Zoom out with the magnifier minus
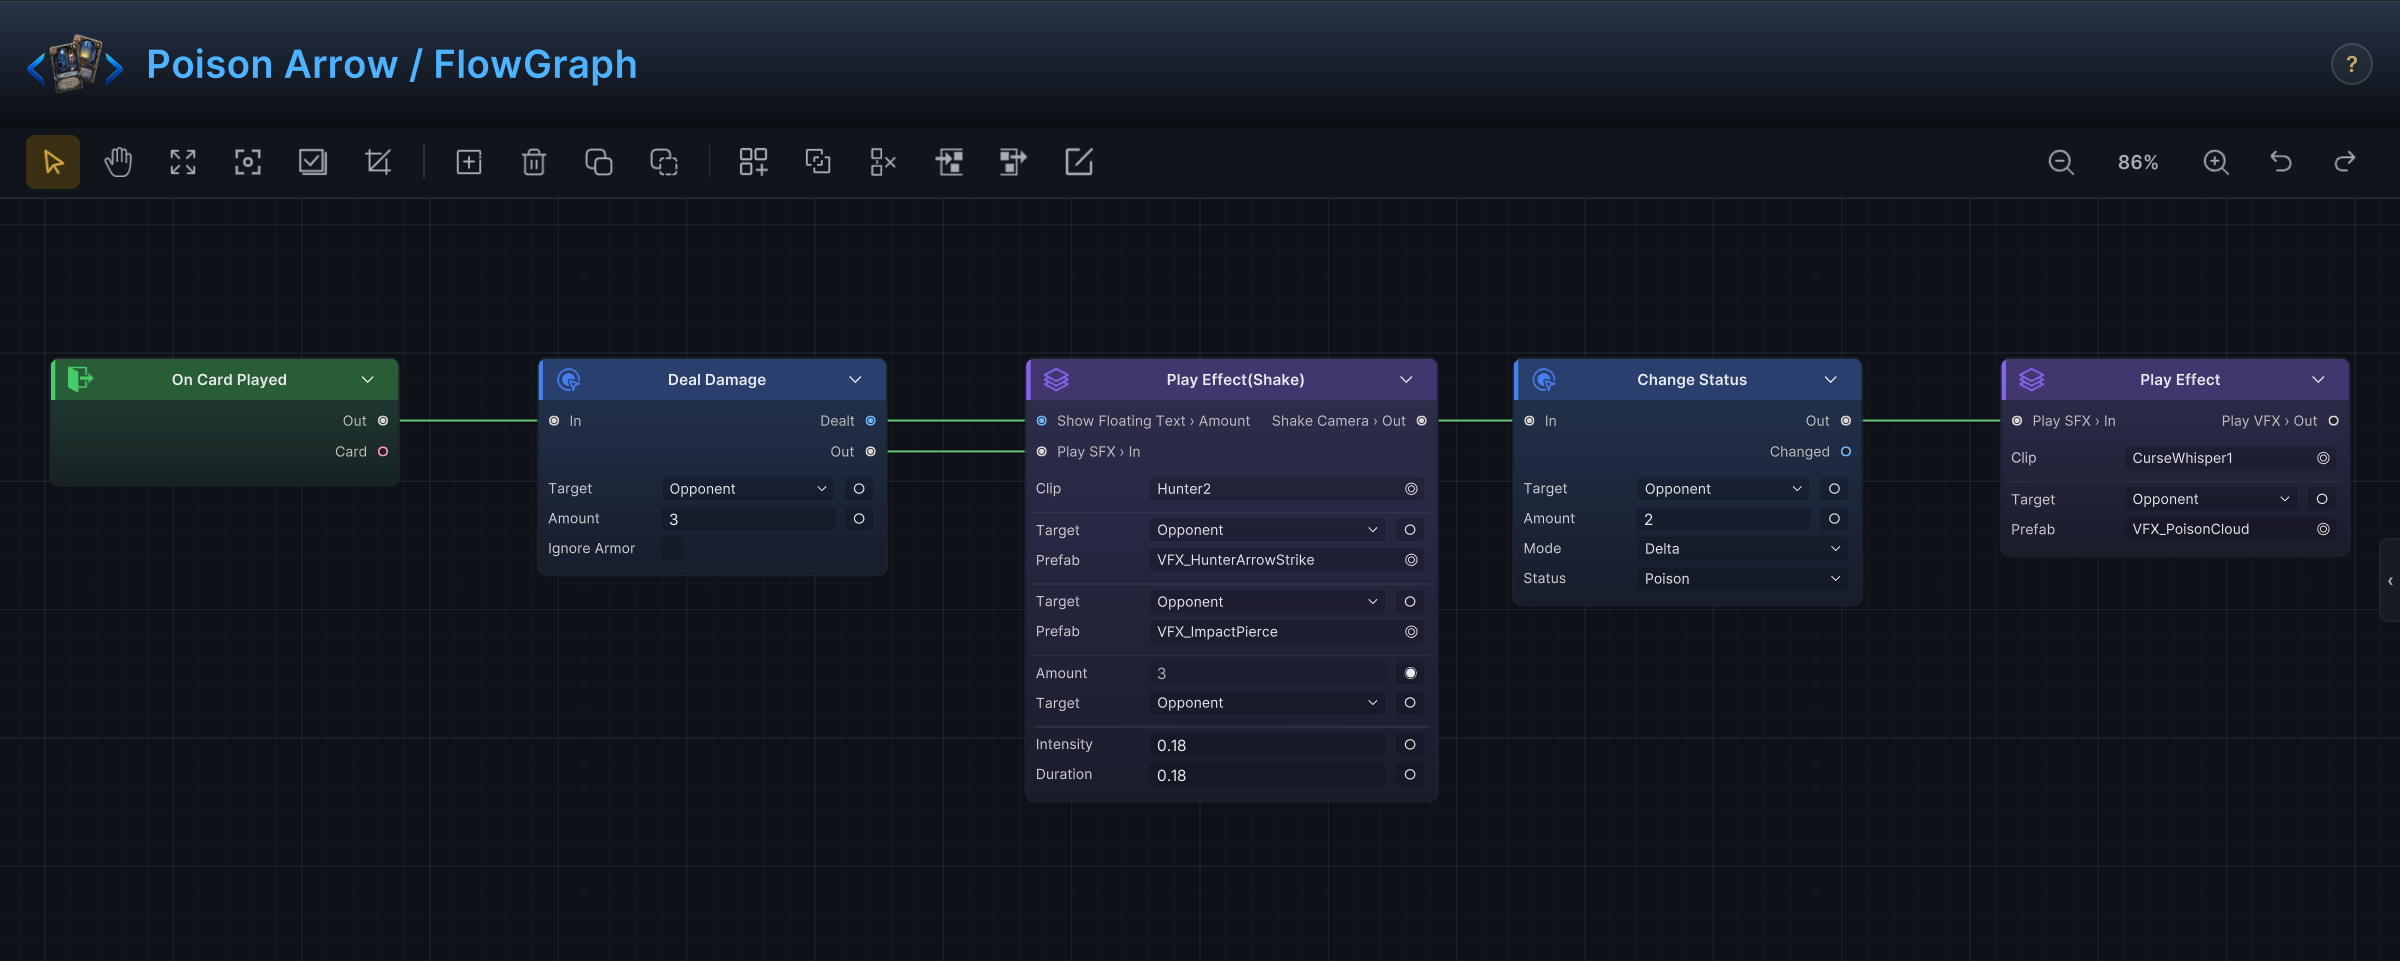 [2061, 162]
